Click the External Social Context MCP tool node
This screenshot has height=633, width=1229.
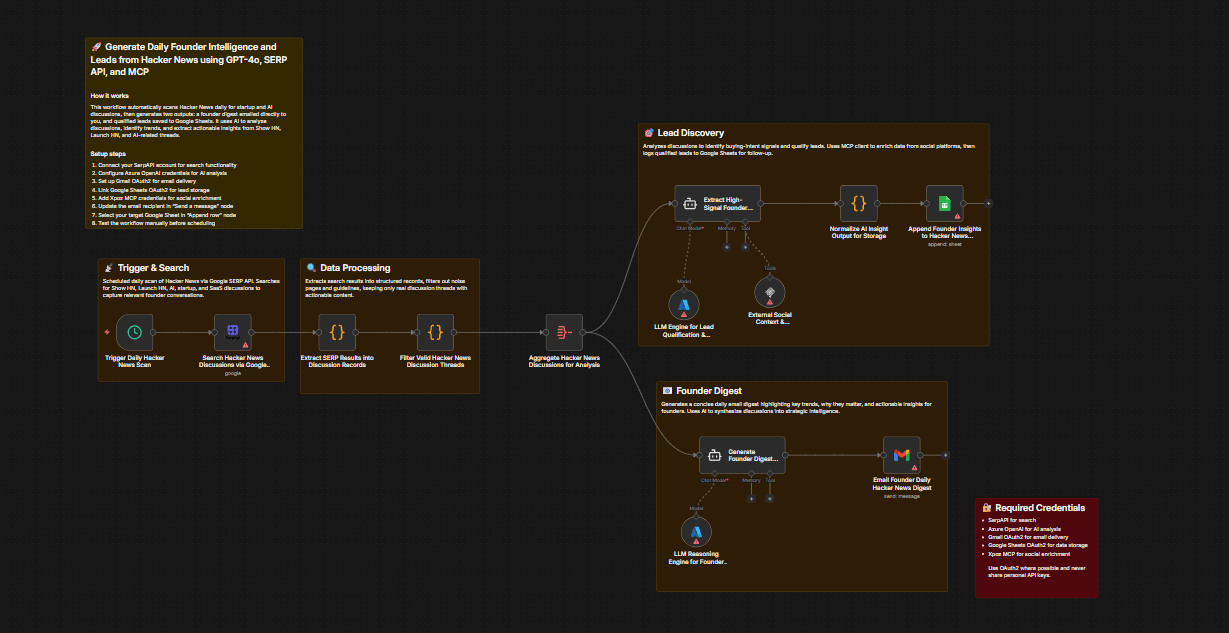click(770, 292)
